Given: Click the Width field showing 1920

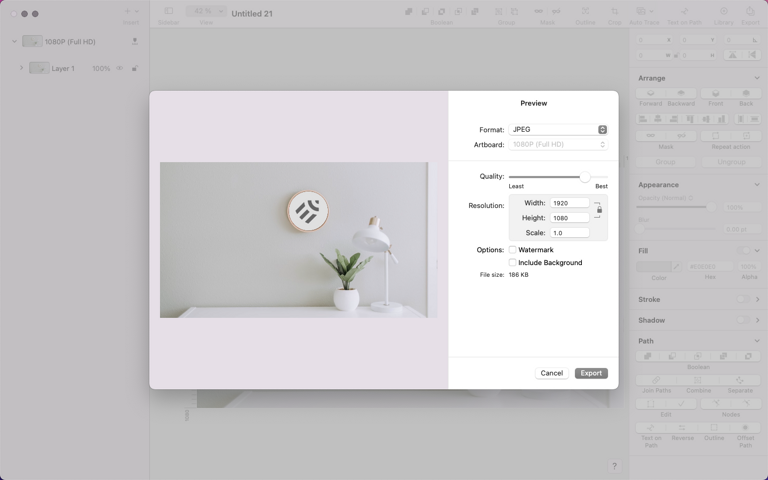Looking at the screenshot, I should 570,203.
